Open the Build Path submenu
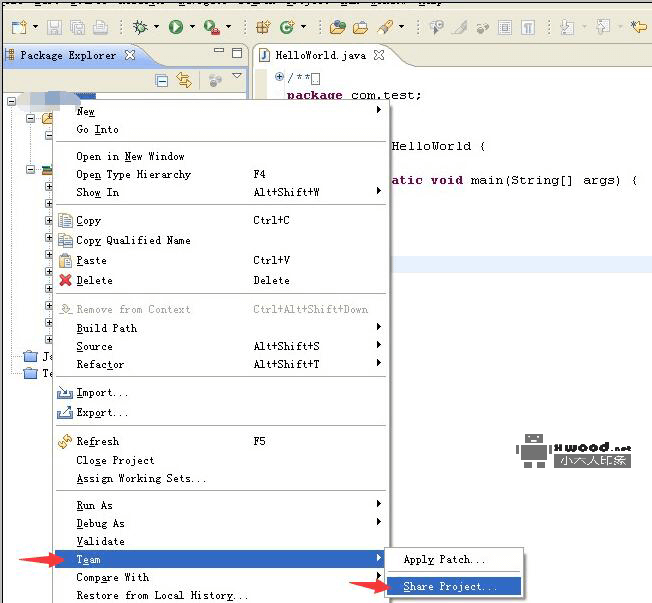This screenshot has width=652, height=603. click(x=221, y=328)
